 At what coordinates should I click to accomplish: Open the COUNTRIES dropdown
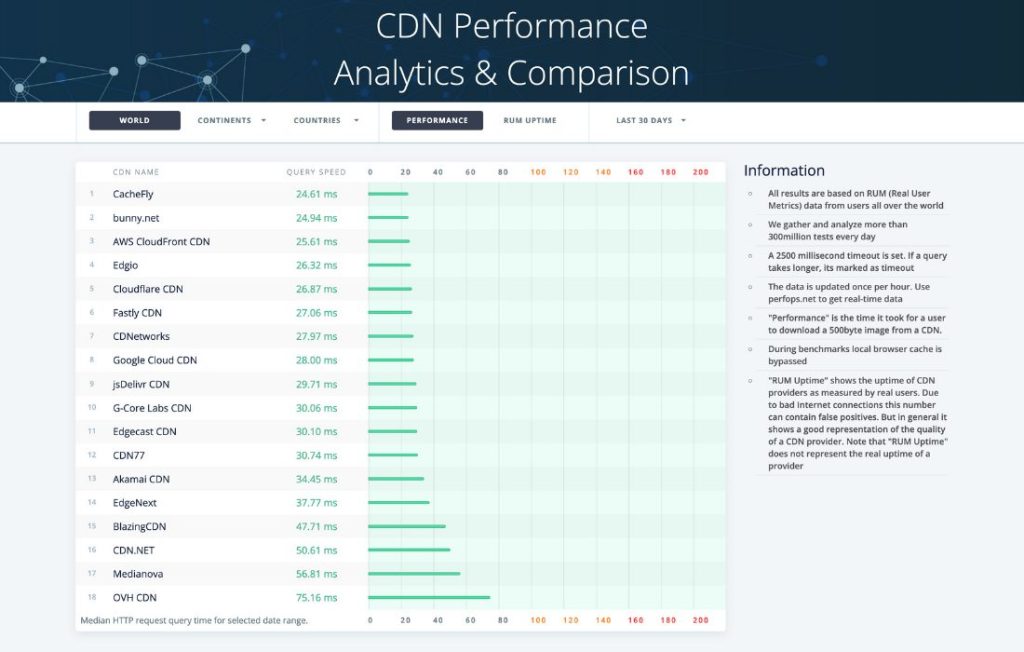tap(325, 120)
